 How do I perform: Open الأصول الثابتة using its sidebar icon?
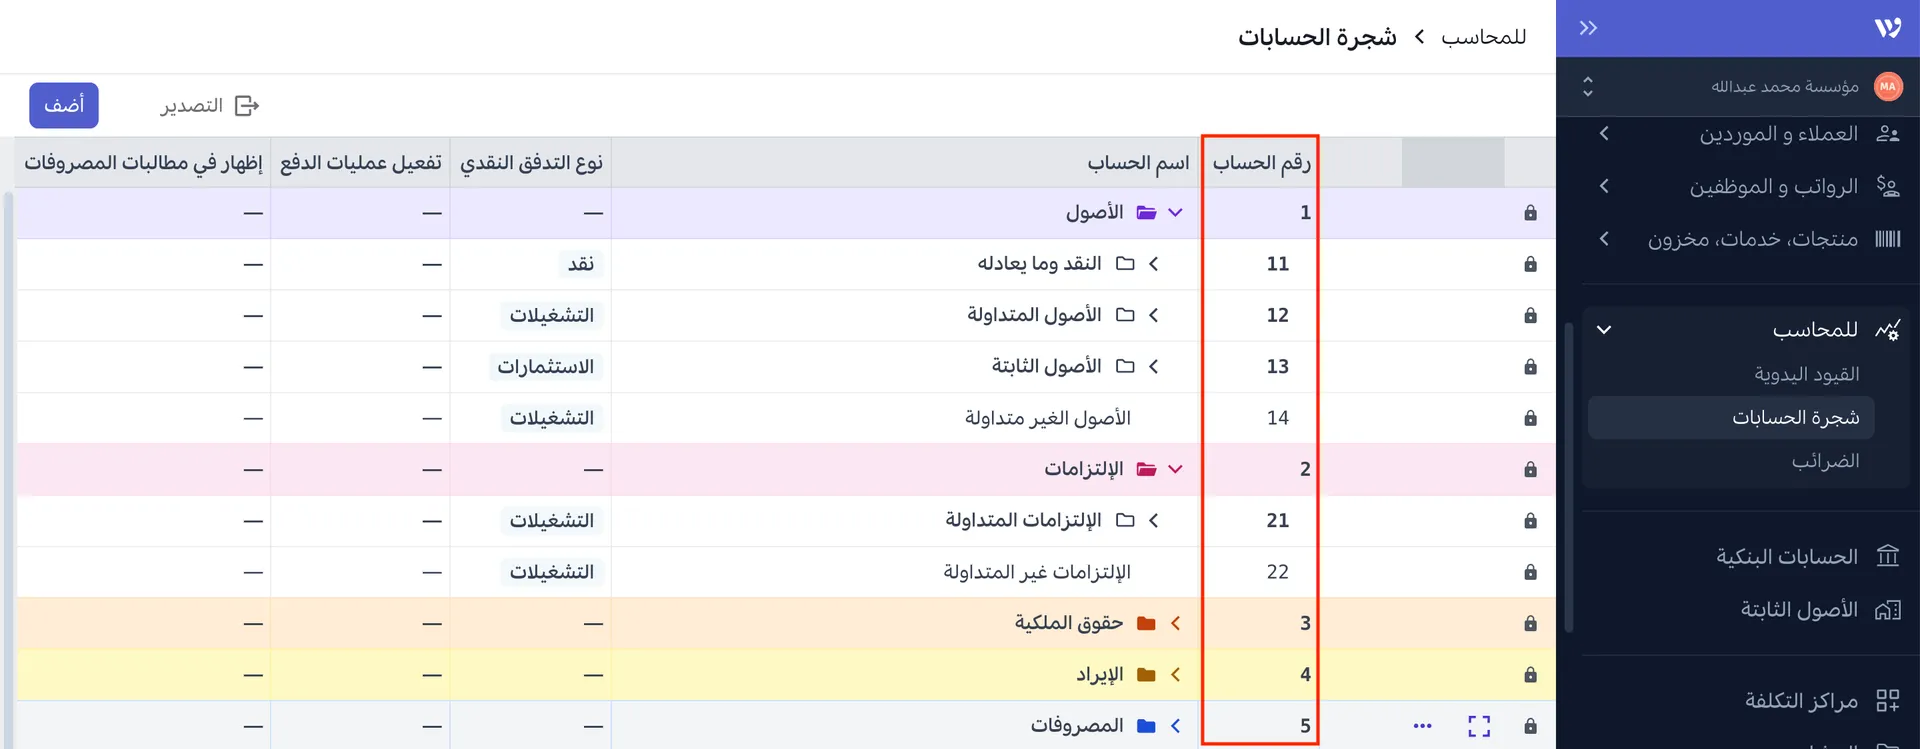pyautogui.click(x=1890, y=608)
